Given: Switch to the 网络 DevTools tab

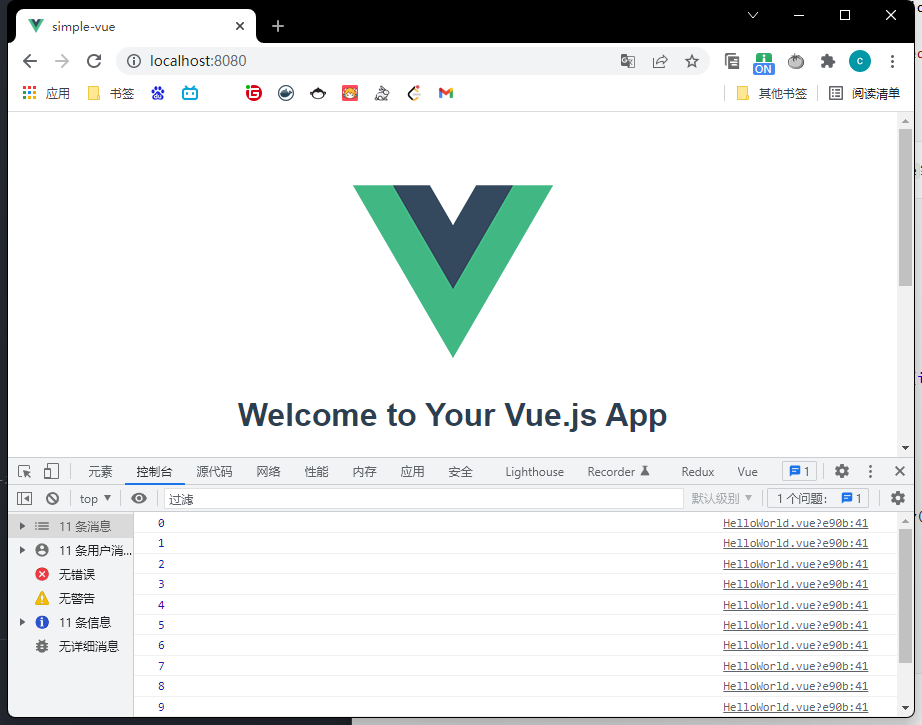Looking at the screenshot, I should tap(268, 472).
